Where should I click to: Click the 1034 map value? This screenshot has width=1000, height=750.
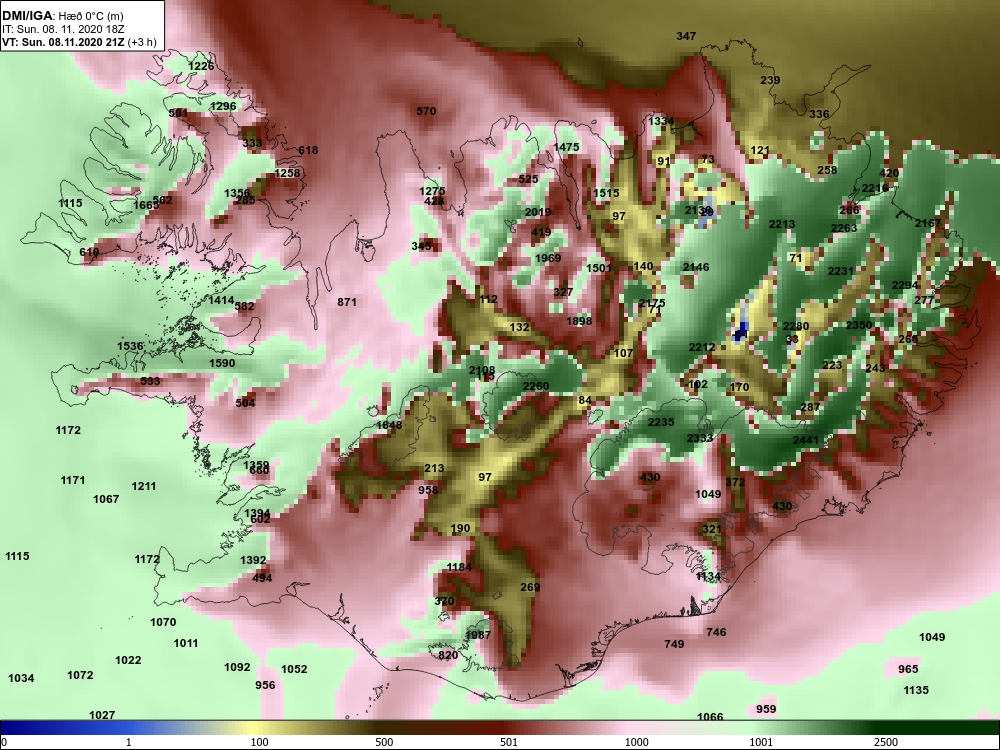click(21, 679)
